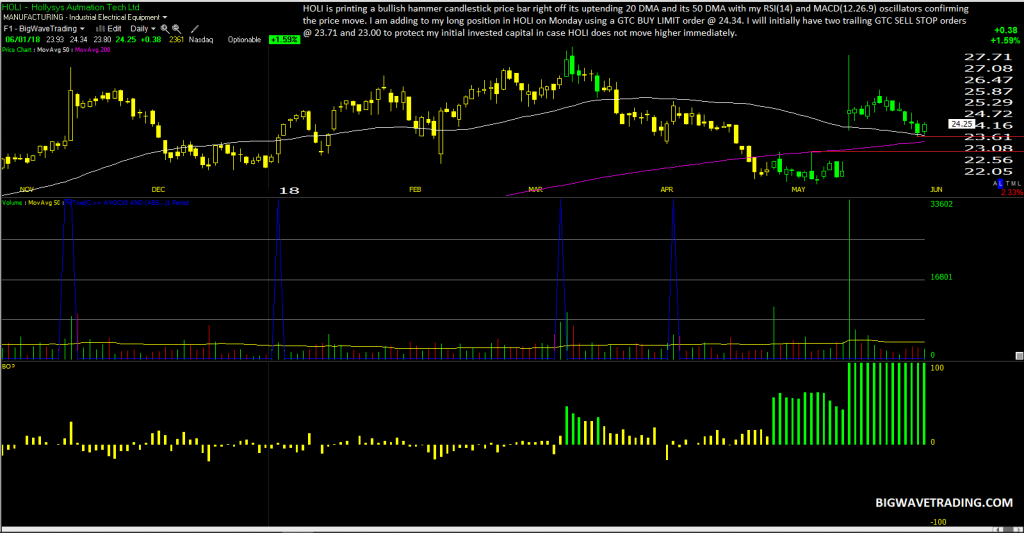Image resolution: width=1024 pixels, height=533 pixels.
Task: Click the date 06/01/18 in data row
Action: (23, 40)
